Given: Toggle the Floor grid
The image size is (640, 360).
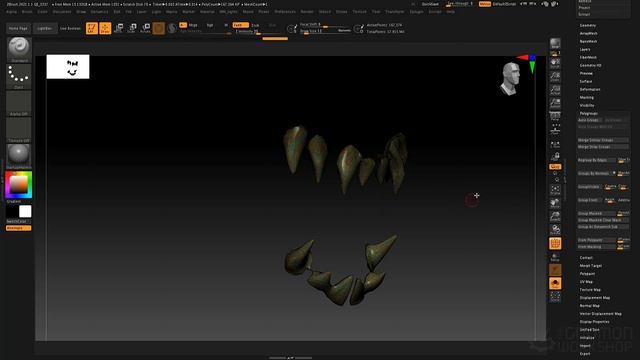Looking at the screenshot, I should [555, 130].
